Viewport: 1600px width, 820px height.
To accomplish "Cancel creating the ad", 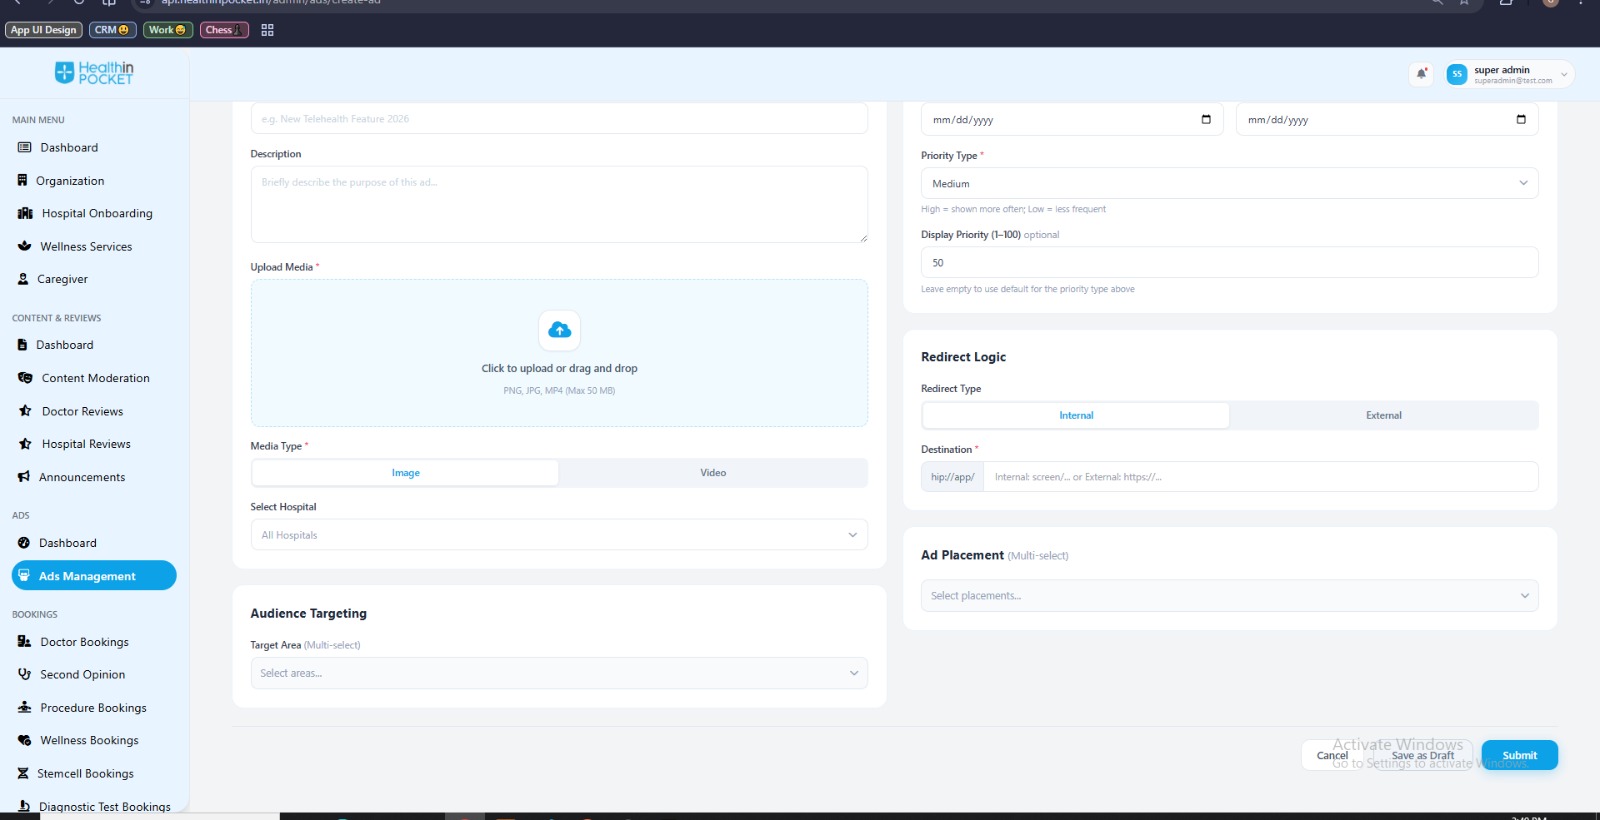I will [1332, 755].
